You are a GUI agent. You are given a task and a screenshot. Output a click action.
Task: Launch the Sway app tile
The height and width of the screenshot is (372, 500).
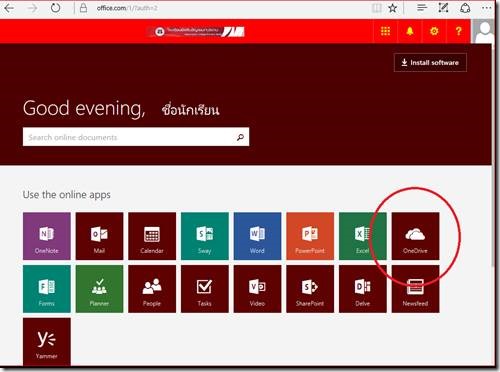point(205,236)
